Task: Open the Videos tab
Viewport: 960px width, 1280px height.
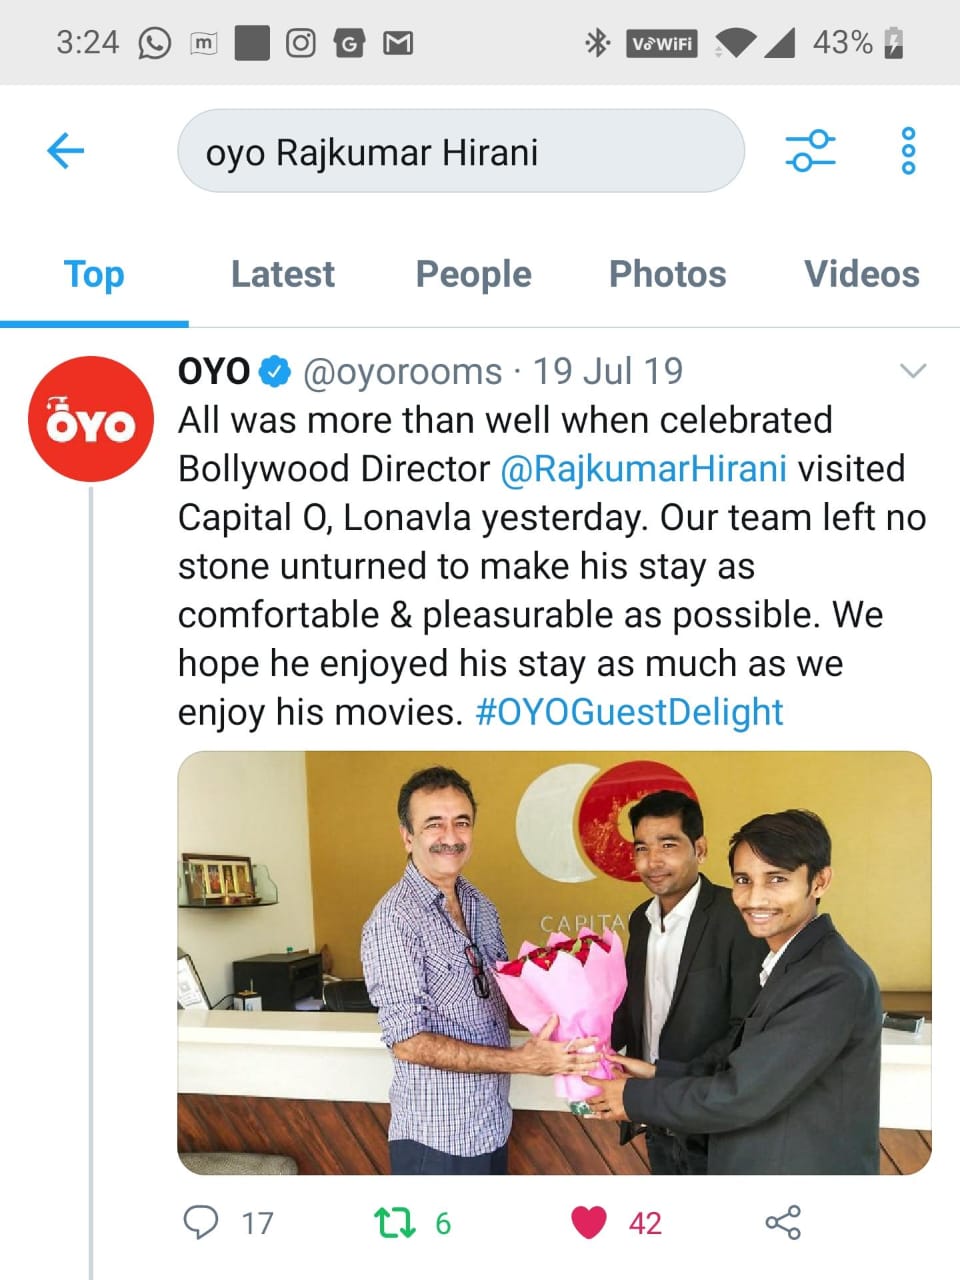Action: [862, 274]
